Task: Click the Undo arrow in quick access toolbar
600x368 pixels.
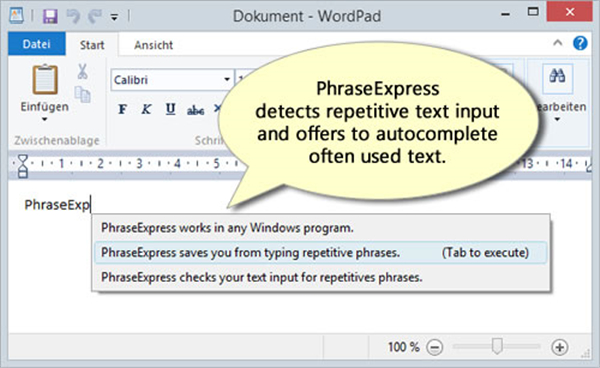Action: coord(73,16)
